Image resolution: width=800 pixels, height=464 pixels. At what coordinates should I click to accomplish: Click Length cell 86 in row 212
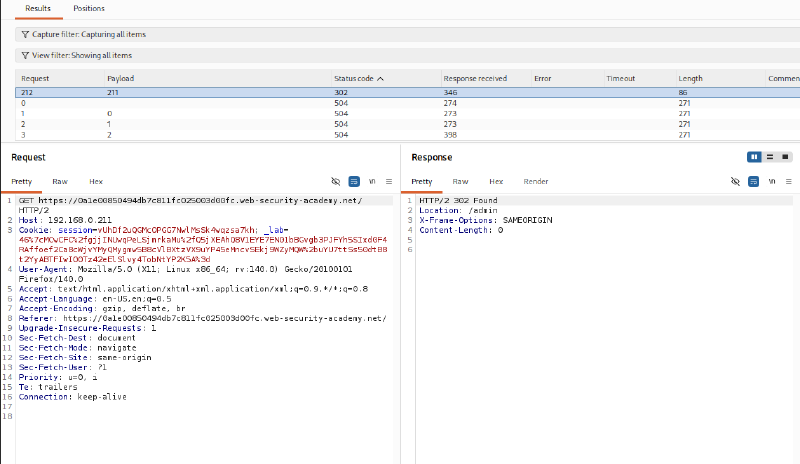point(683,92)
